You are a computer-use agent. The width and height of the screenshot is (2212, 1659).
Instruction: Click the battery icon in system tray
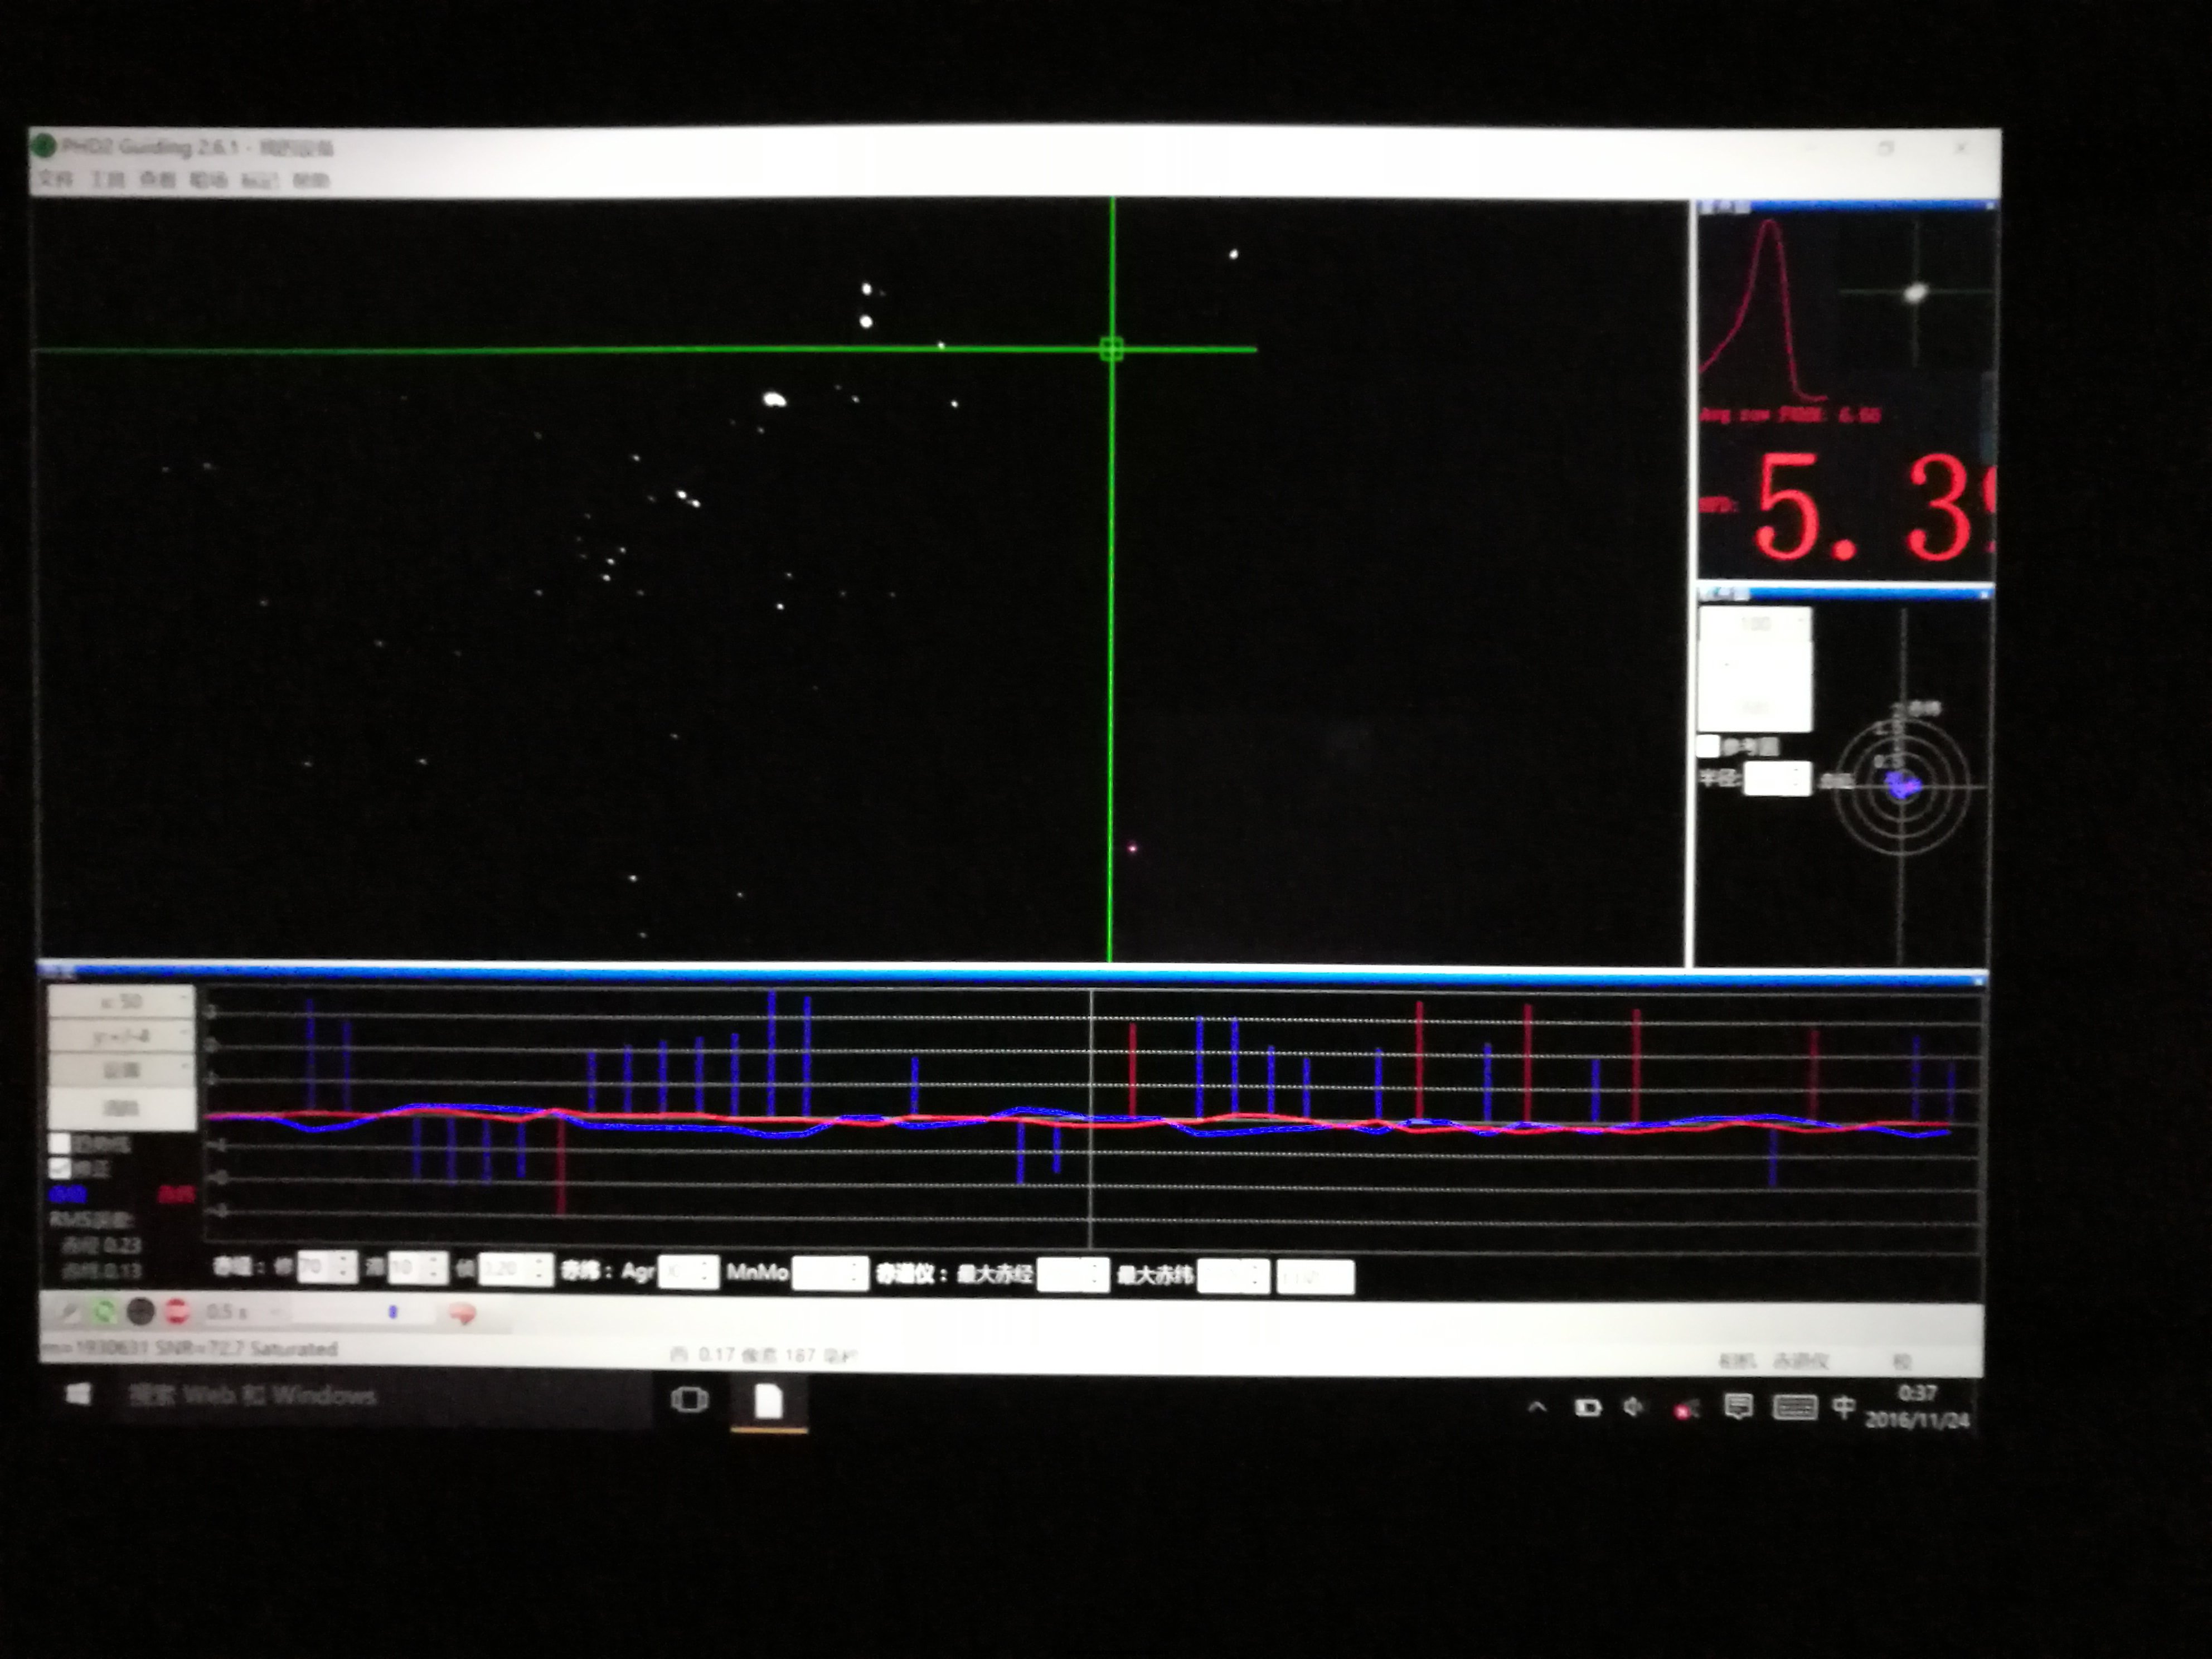(1587, 1407)
